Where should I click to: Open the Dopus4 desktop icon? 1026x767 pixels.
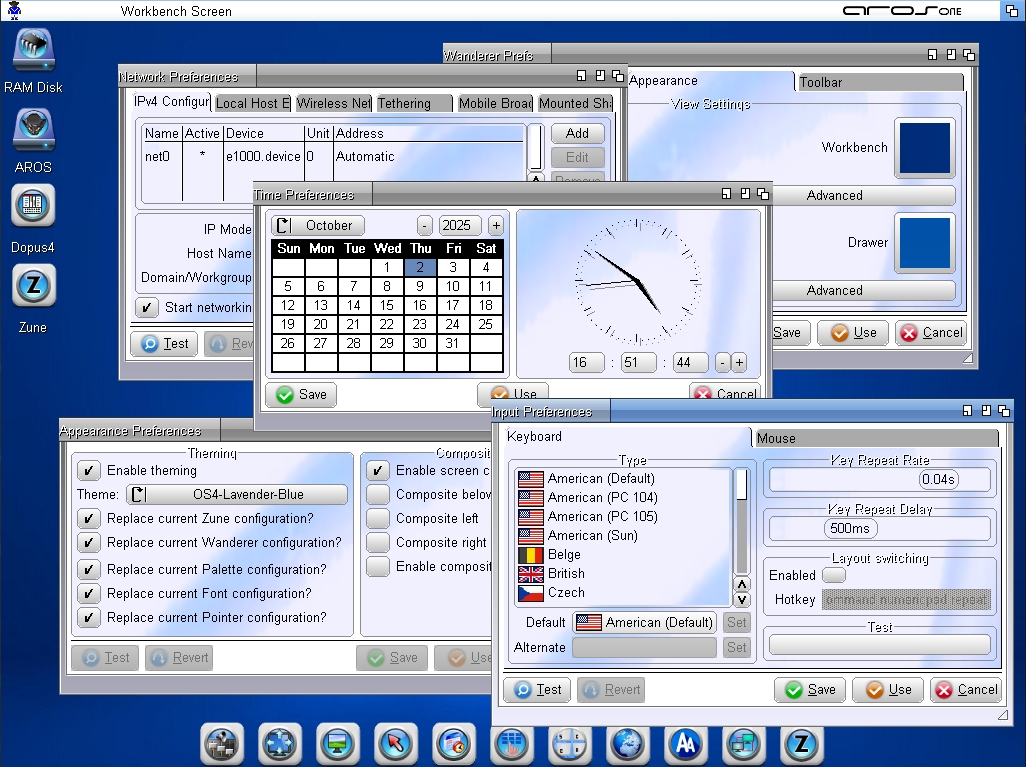(33, 208)
